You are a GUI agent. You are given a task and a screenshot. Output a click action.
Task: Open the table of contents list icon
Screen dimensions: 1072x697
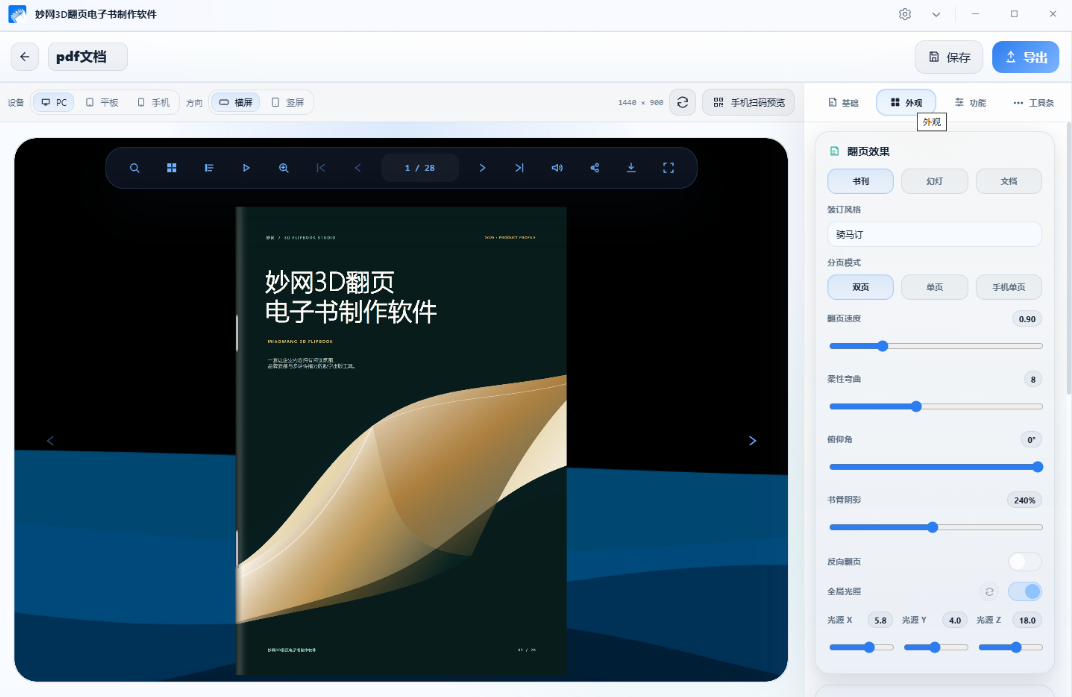click(x=209, y=168)
